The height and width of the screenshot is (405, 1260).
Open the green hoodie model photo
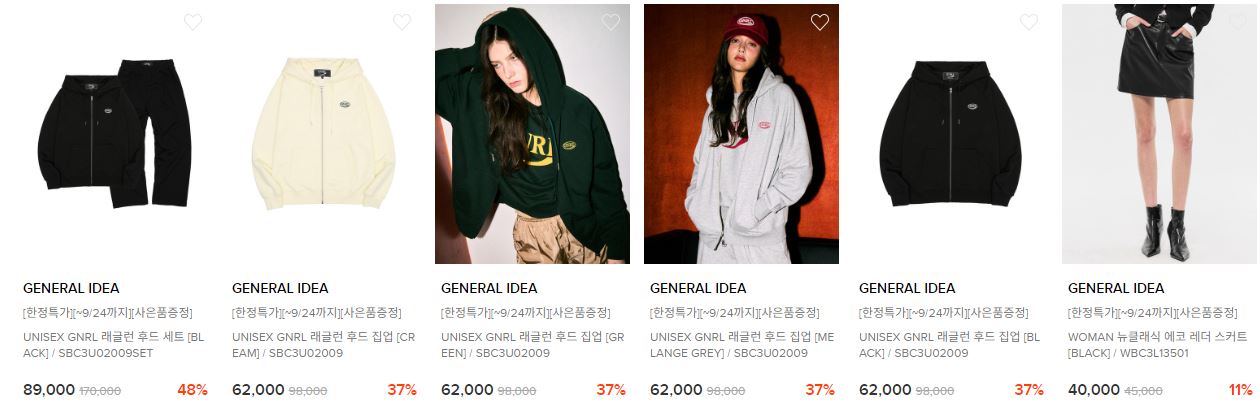pyautogui.click(x=532, y=134)
